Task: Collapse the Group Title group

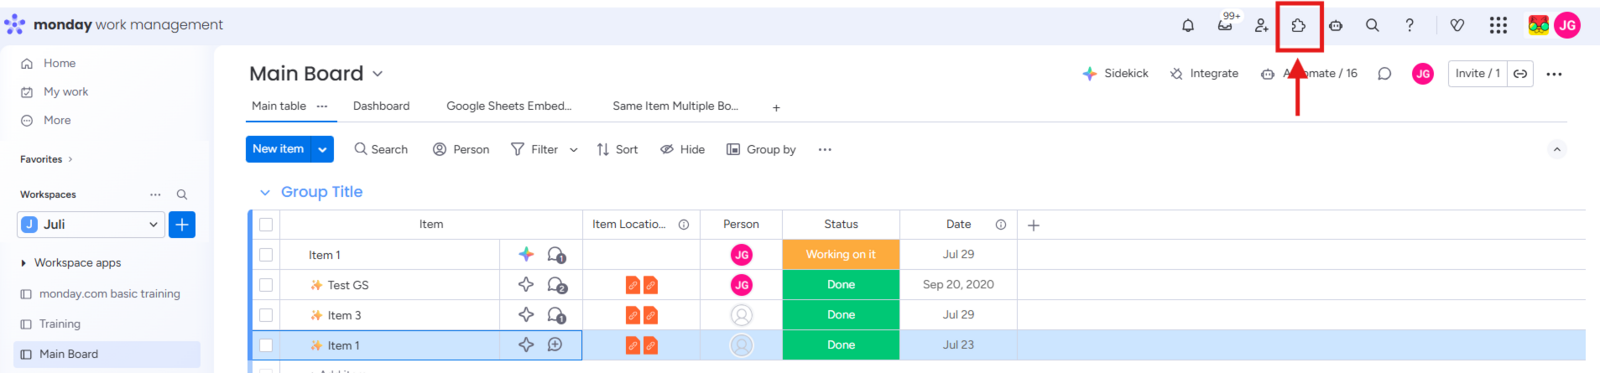Action: (265, 192)
